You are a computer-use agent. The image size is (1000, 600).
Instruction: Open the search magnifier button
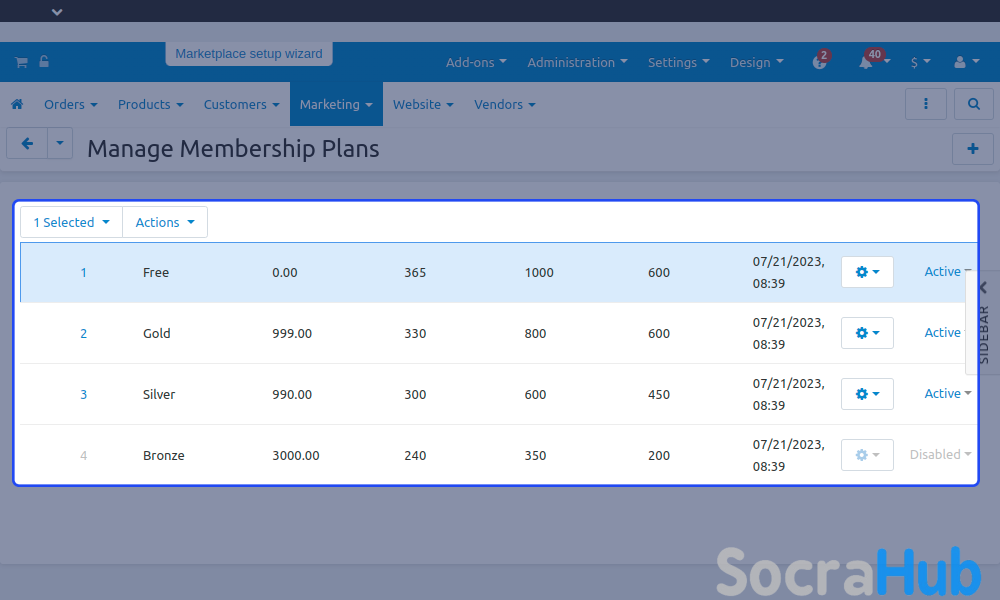(x=973, y=104)
